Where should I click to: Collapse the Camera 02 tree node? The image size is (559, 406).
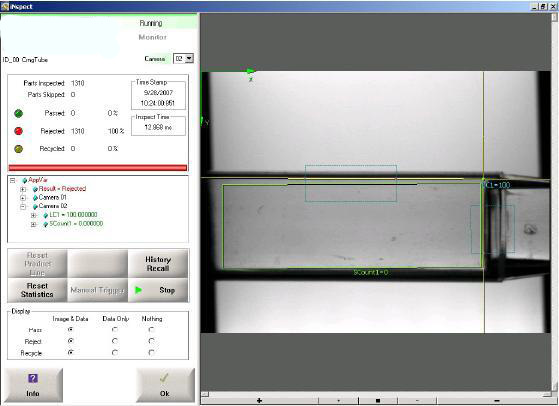tap(23, 206)
